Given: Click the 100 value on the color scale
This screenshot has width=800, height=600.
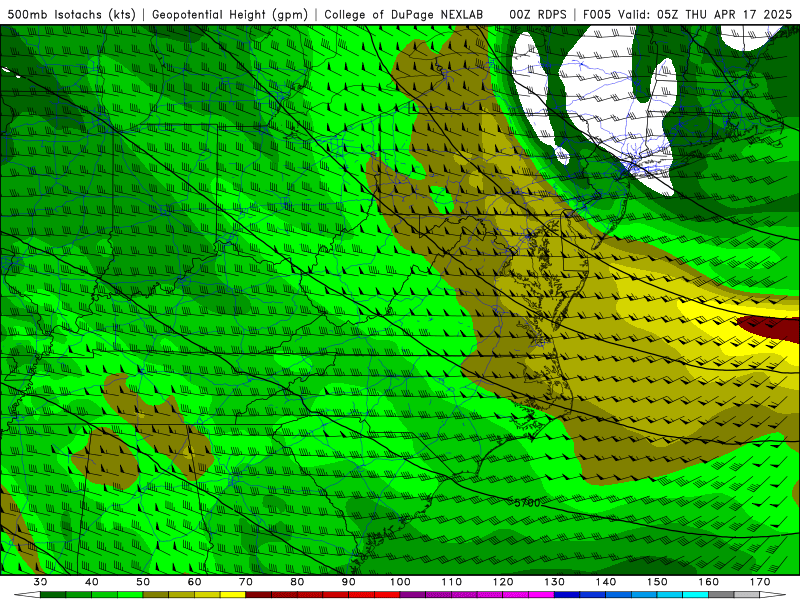Looking at the screenshot, I should pos(400,582).
